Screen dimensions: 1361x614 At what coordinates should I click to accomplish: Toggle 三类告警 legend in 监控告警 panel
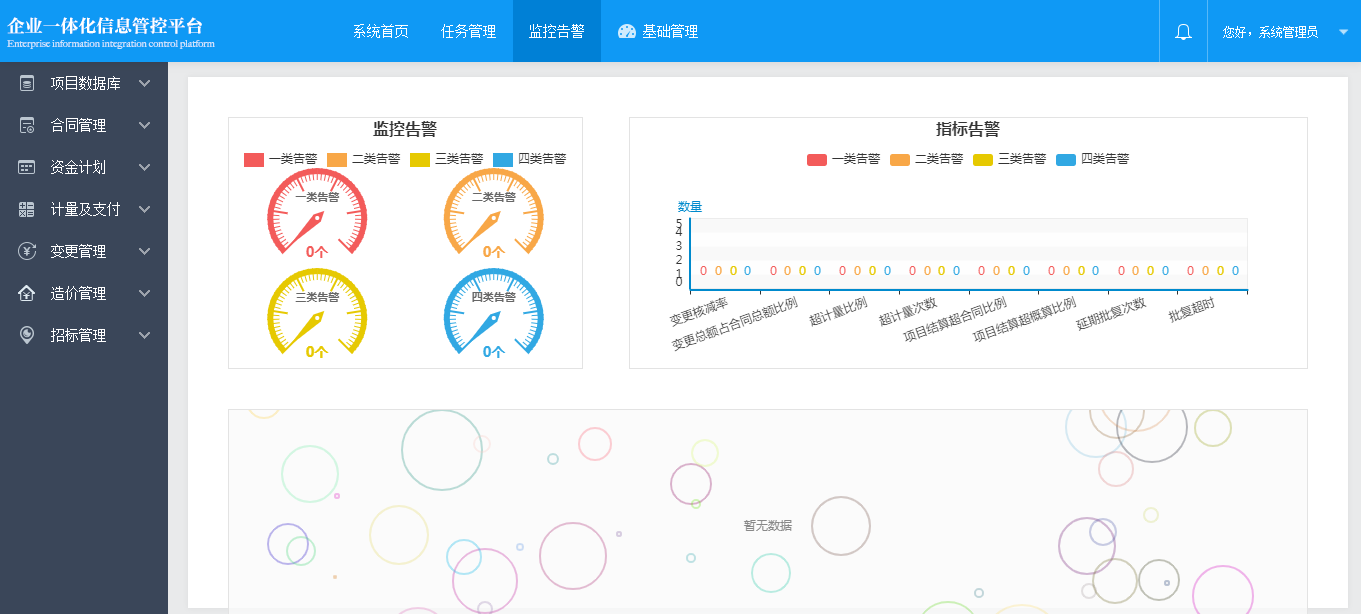coord(447,159)
